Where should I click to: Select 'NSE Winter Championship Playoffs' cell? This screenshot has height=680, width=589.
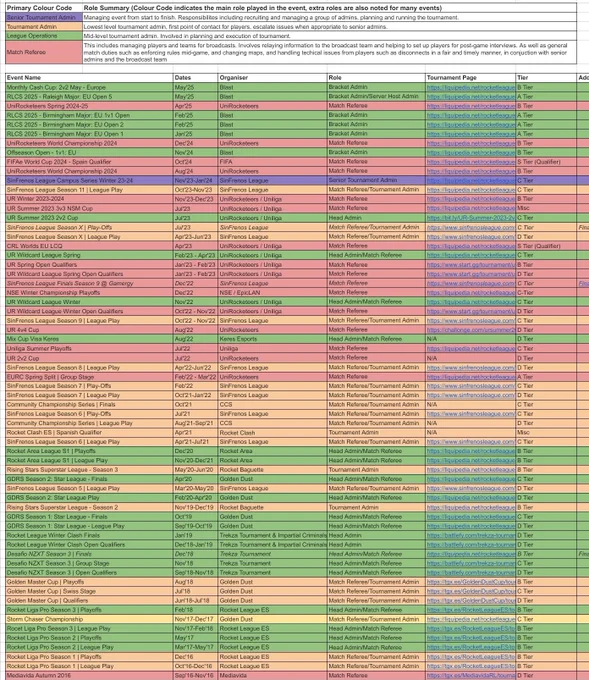point(89,293)
